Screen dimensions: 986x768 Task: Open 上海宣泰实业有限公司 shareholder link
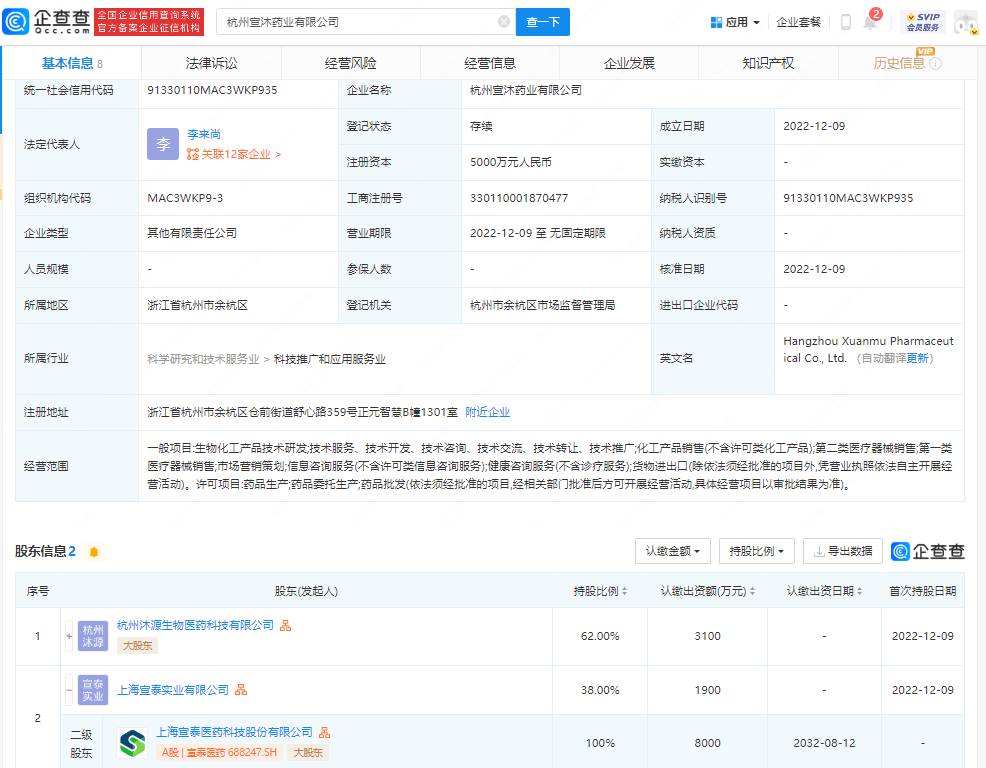(173, 690)
